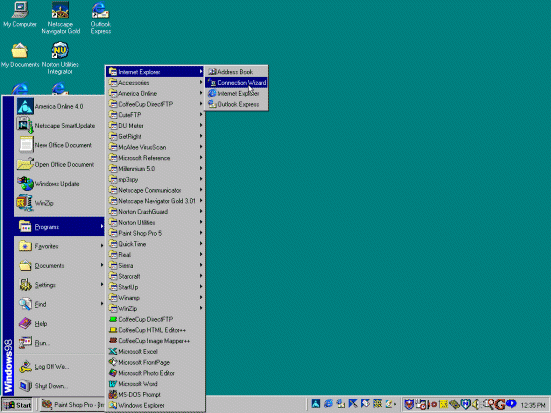The width and height of the screenshot is (551, 413).
Task: Launch Connection Wizard
Action: click(236, 83)
